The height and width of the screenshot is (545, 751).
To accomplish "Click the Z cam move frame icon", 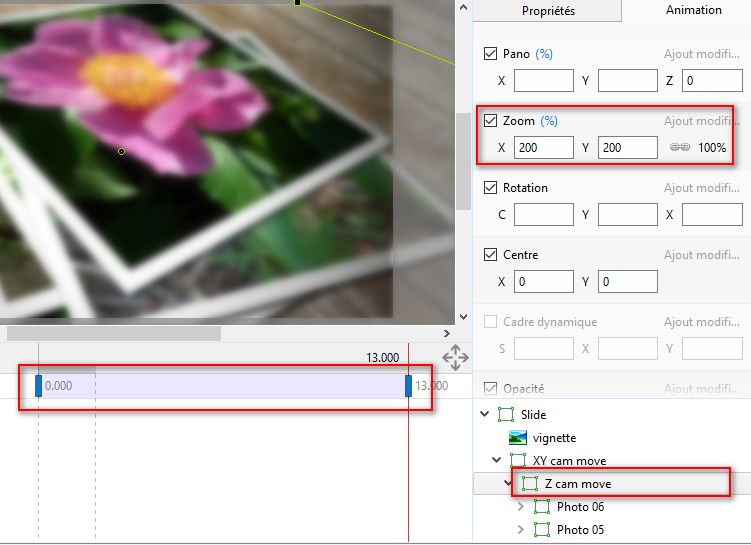I will click(x=530, y=484).
